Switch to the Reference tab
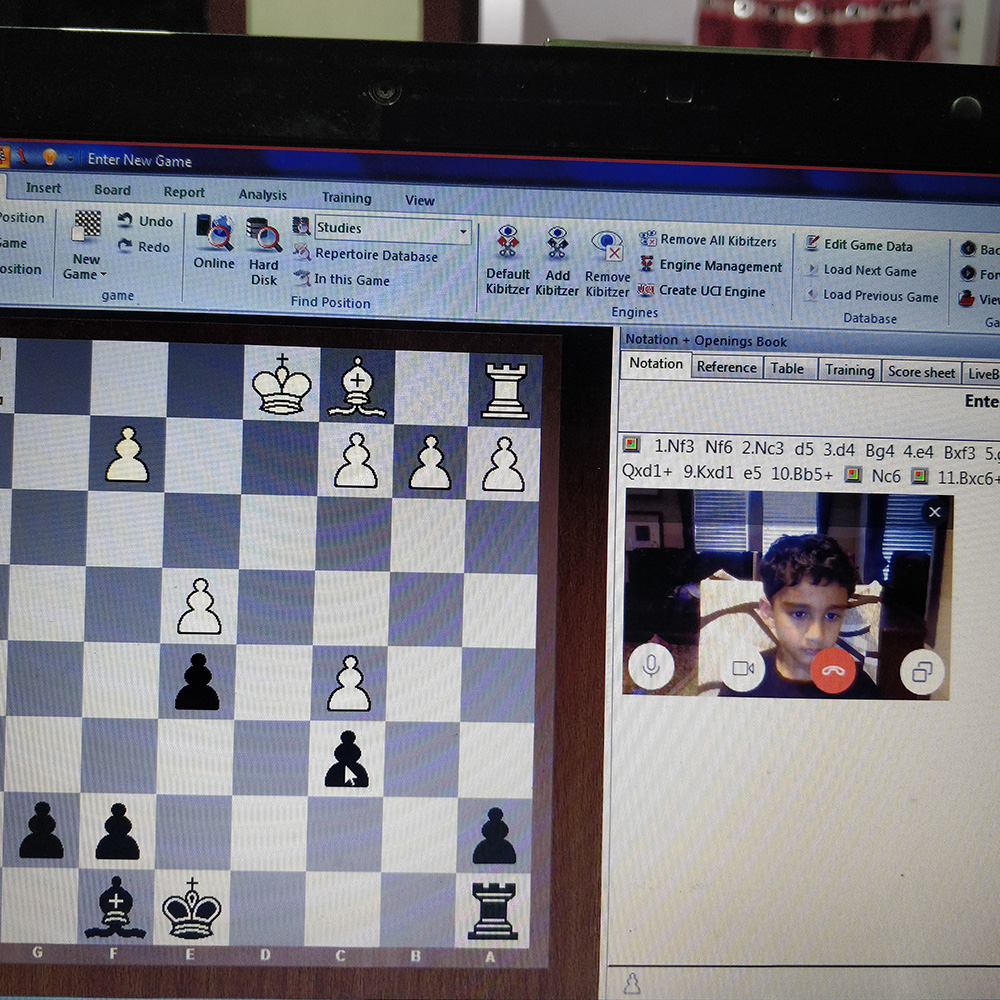This screenshot has height=1000, width=1000. click(726, 368)
